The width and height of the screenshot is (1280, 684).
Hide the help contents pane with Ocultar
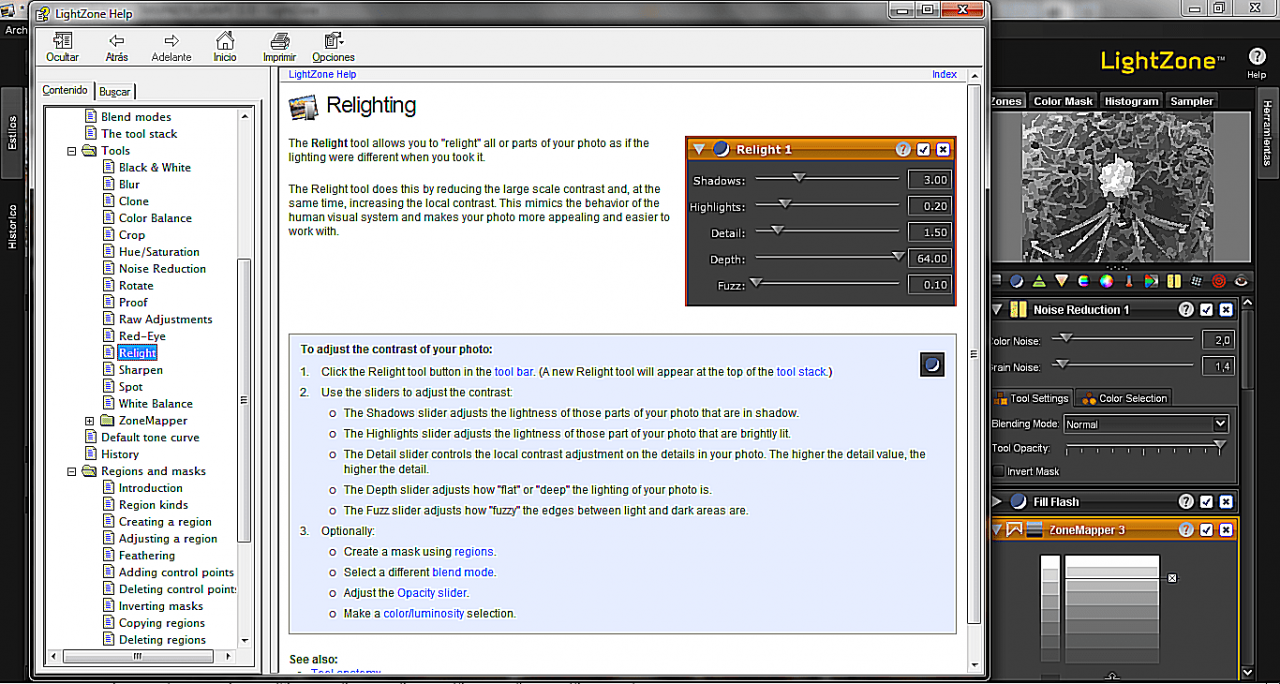[x=63, y=46]
